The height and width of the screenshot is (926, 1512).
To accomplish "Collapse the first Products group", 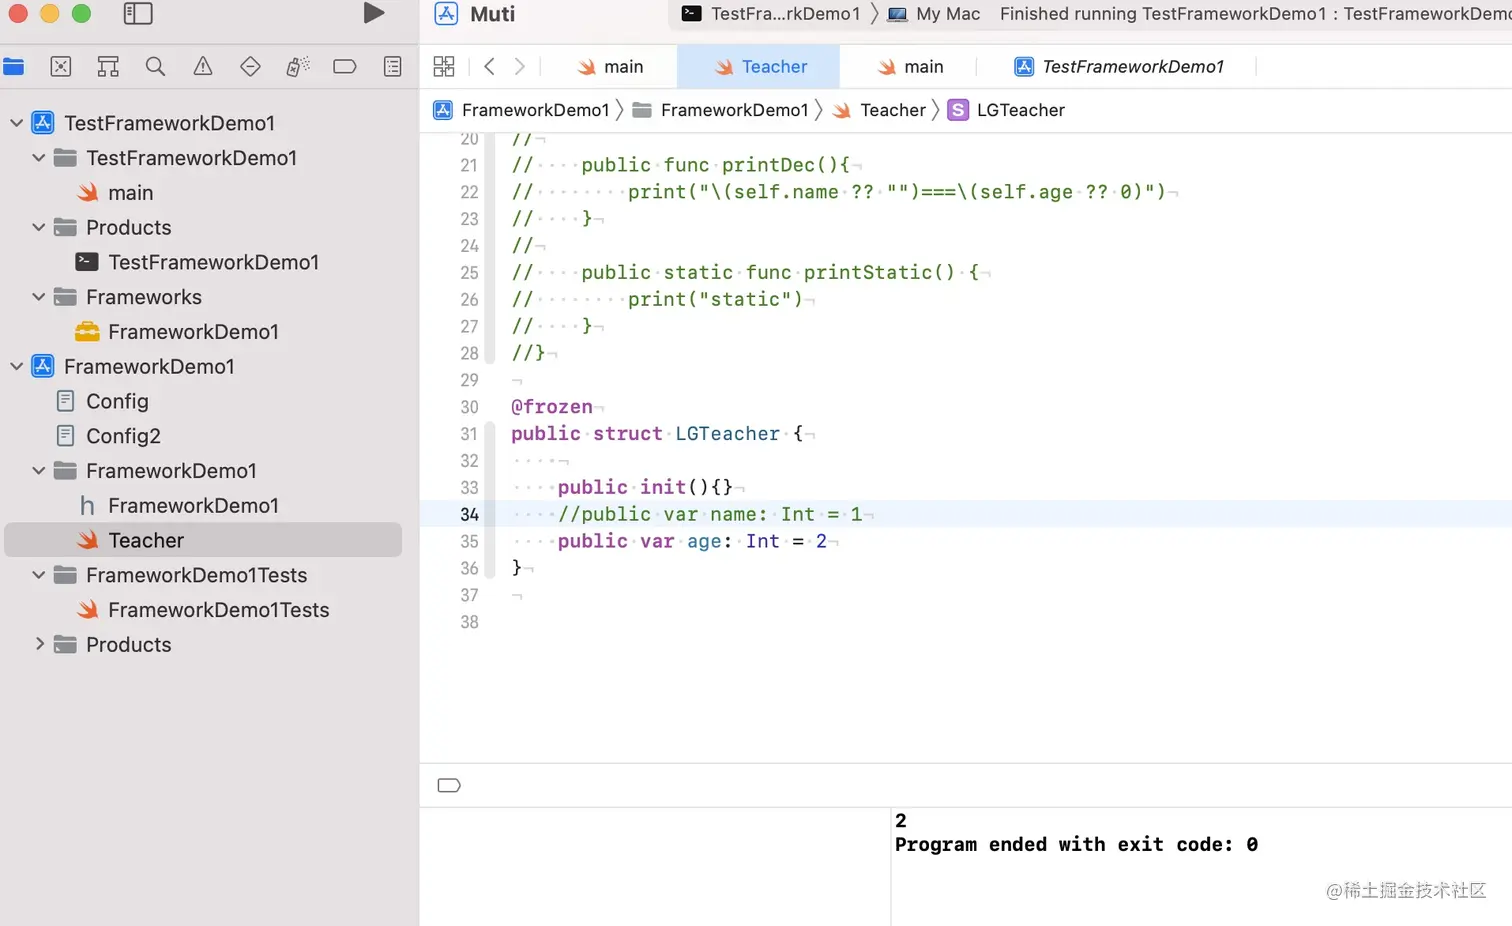I will (39, 228).
